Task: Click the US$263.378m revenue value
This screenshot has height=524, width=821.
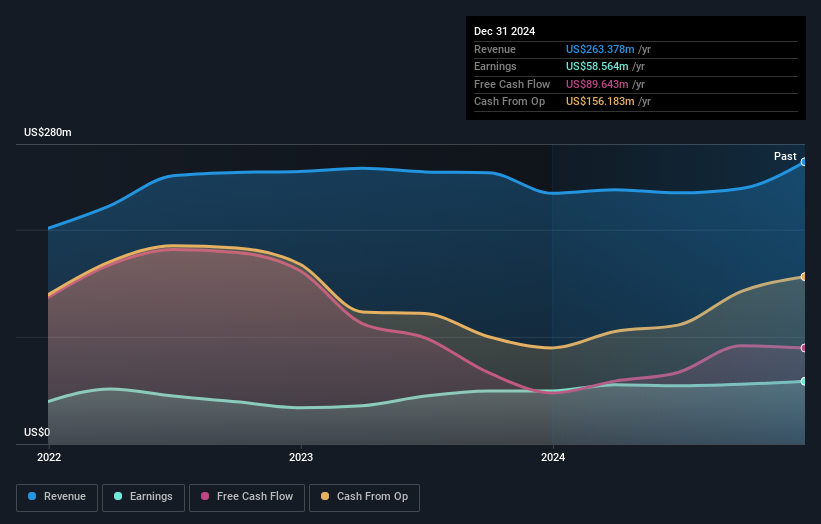Action: click(600, 49)
